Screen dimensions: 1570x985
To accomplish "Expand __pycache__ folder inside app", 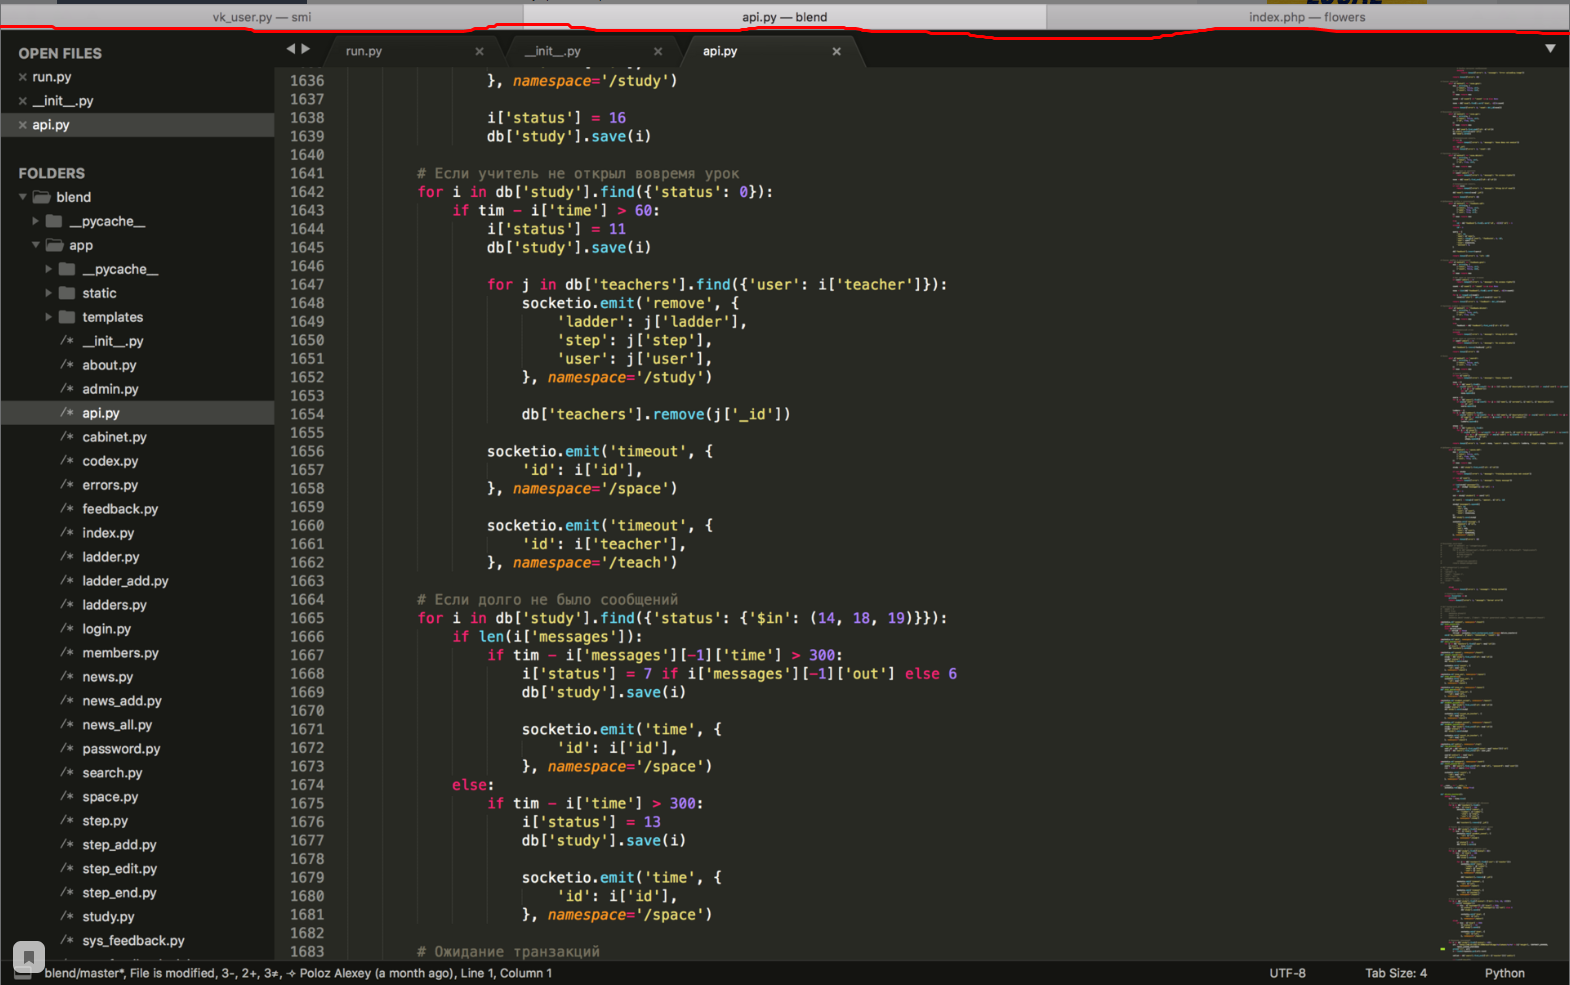I will coord(49,269).
